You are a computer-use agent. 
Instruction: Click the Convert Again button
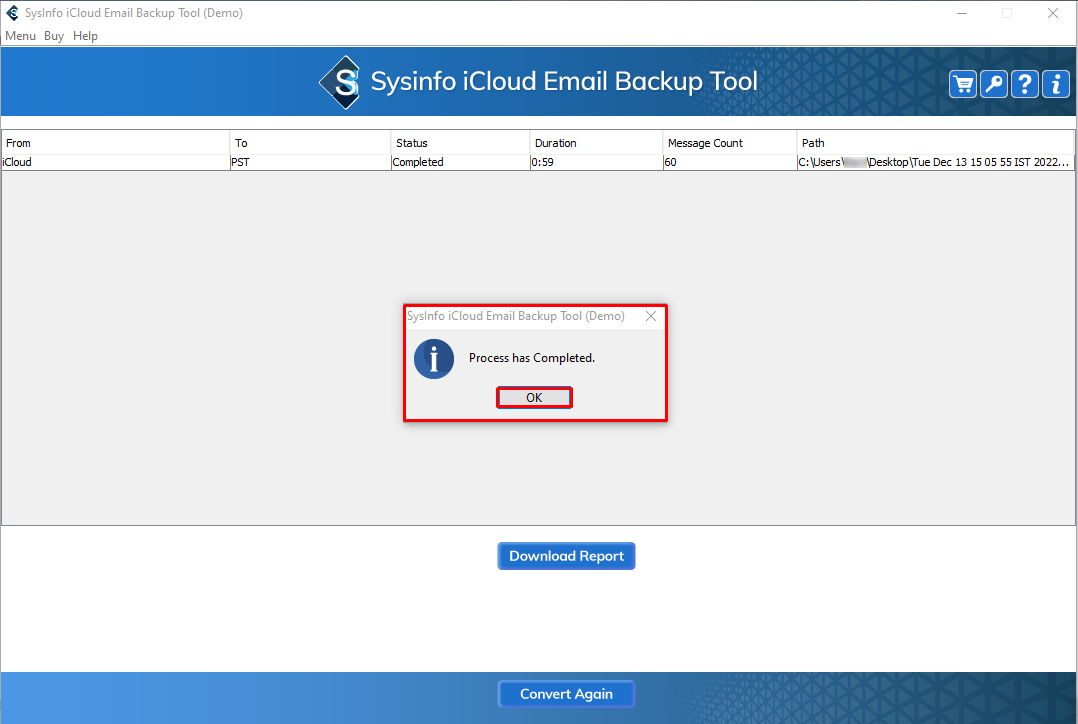click(x=566, y=694)
